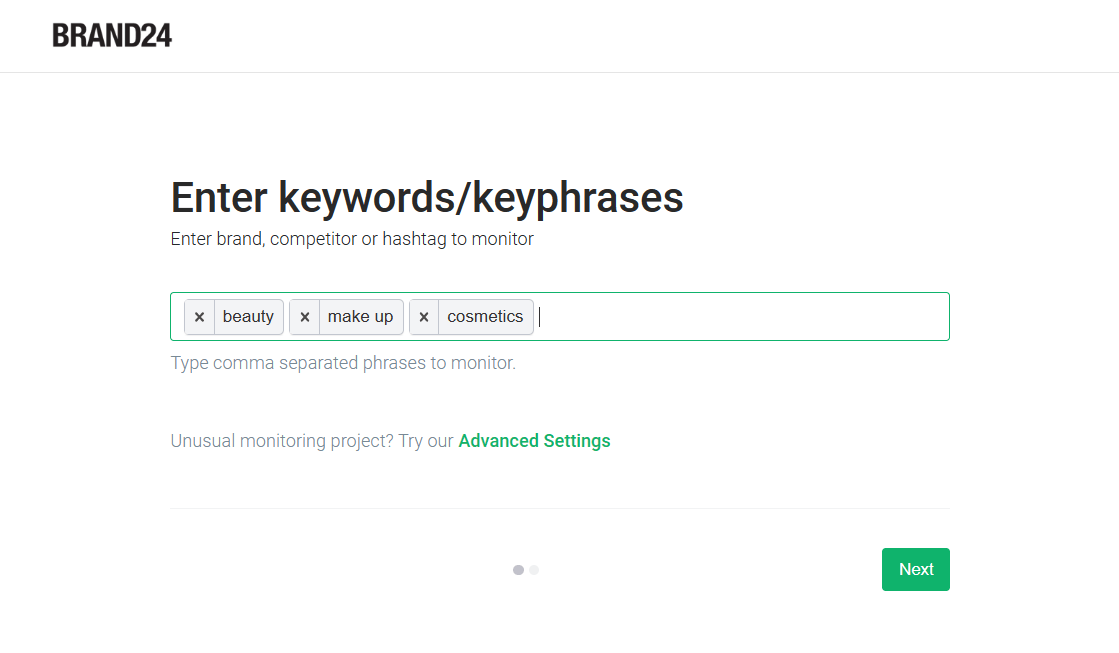Screen dimensions: 1119x653
Task: Select the first pagination dot
Action: tap(518, 570)
